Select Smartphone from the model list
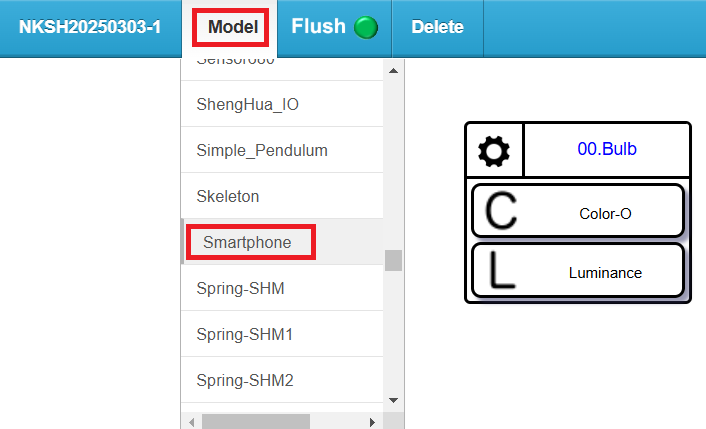 pyautogui.click(x=247, y=242)
